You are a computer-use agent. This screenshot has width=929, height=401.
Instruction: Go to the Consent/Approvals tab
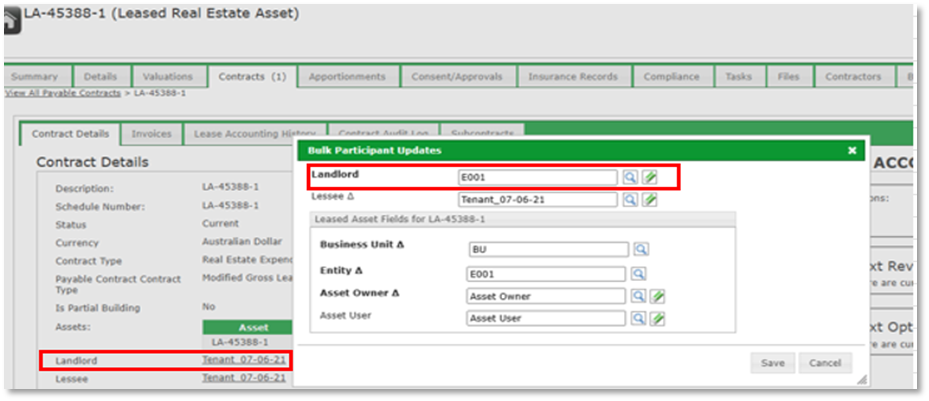(457, 77)
